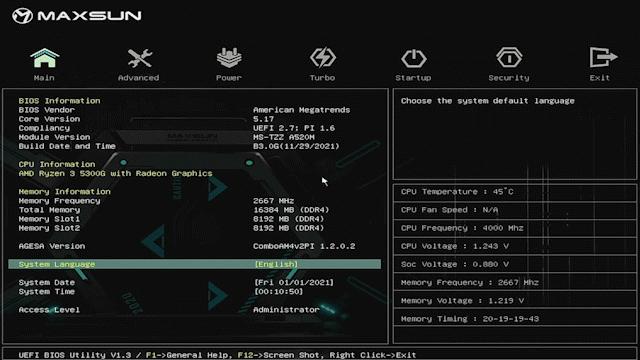Click the 16384 MB (DDR4) value
The width and height of the screenshot is (640, 360).
point(291,210)
